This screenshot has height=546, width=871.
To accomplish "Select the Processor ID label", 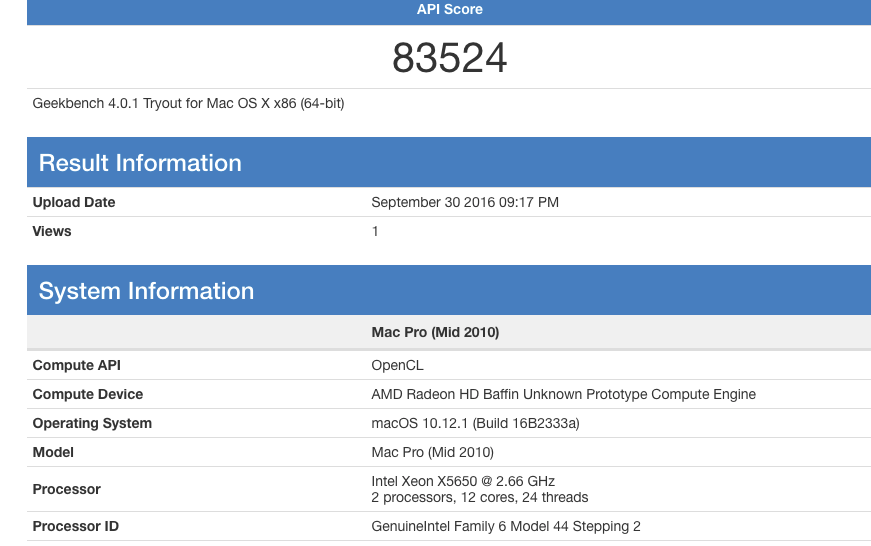I will pos(76,526).
